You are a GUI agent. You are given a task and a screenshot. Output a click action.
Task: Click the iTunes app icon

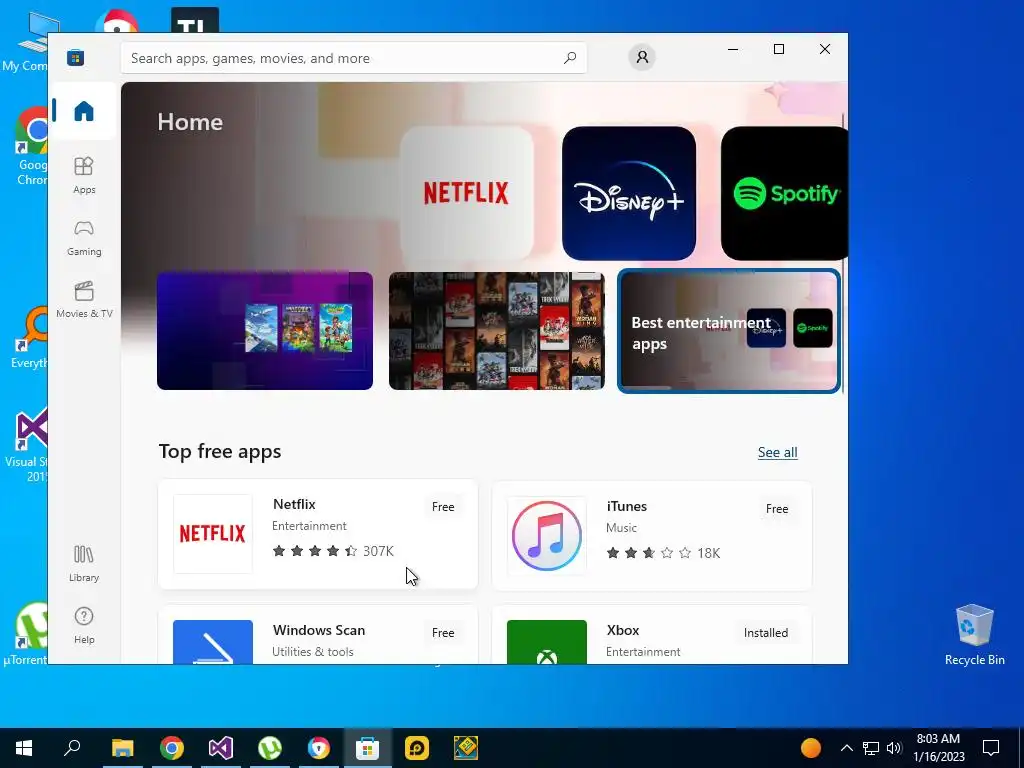[x=547, y=536]
